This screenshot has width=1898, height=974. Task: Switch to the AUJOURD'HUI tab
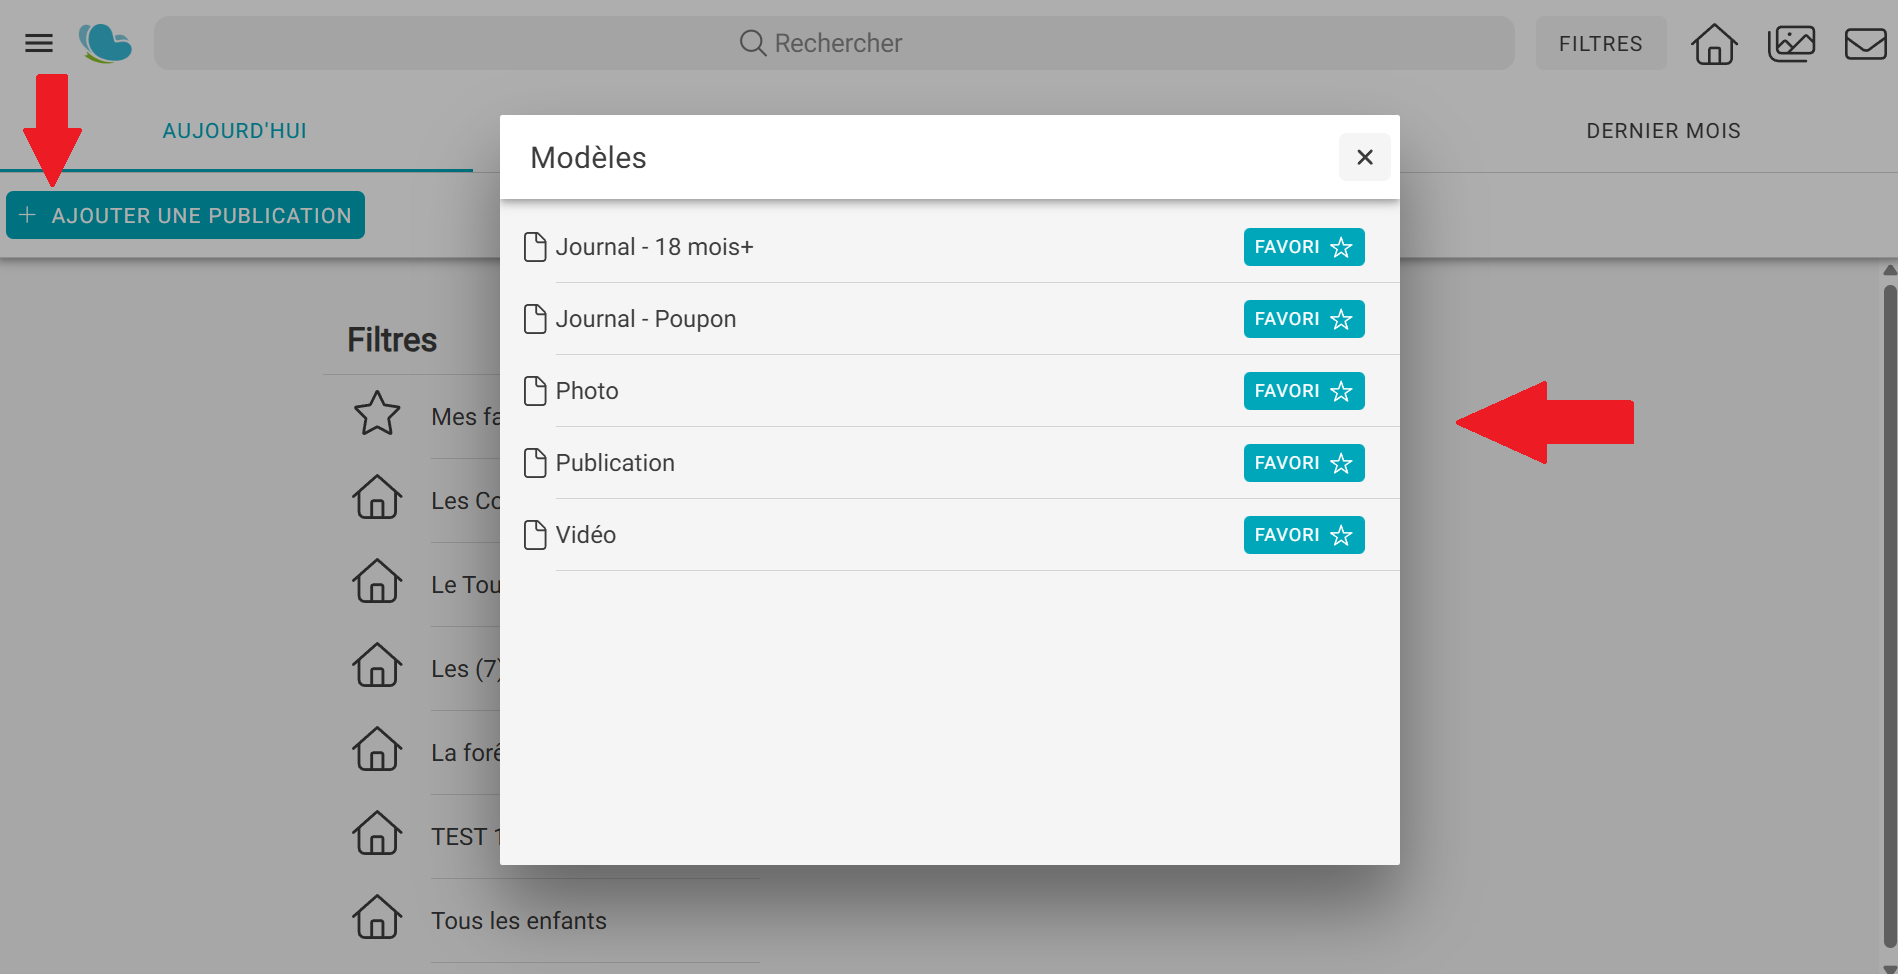tap(235, 131)
